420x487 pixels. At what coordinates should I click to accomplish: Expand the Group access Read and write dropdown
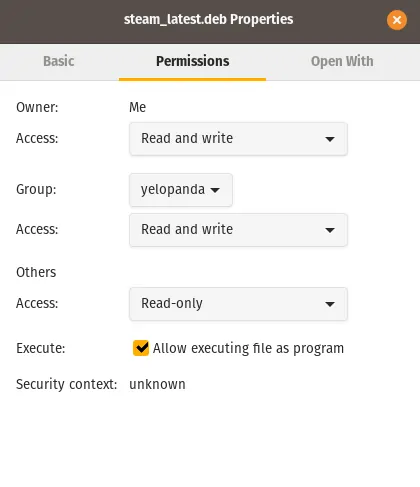click(238, 230)
